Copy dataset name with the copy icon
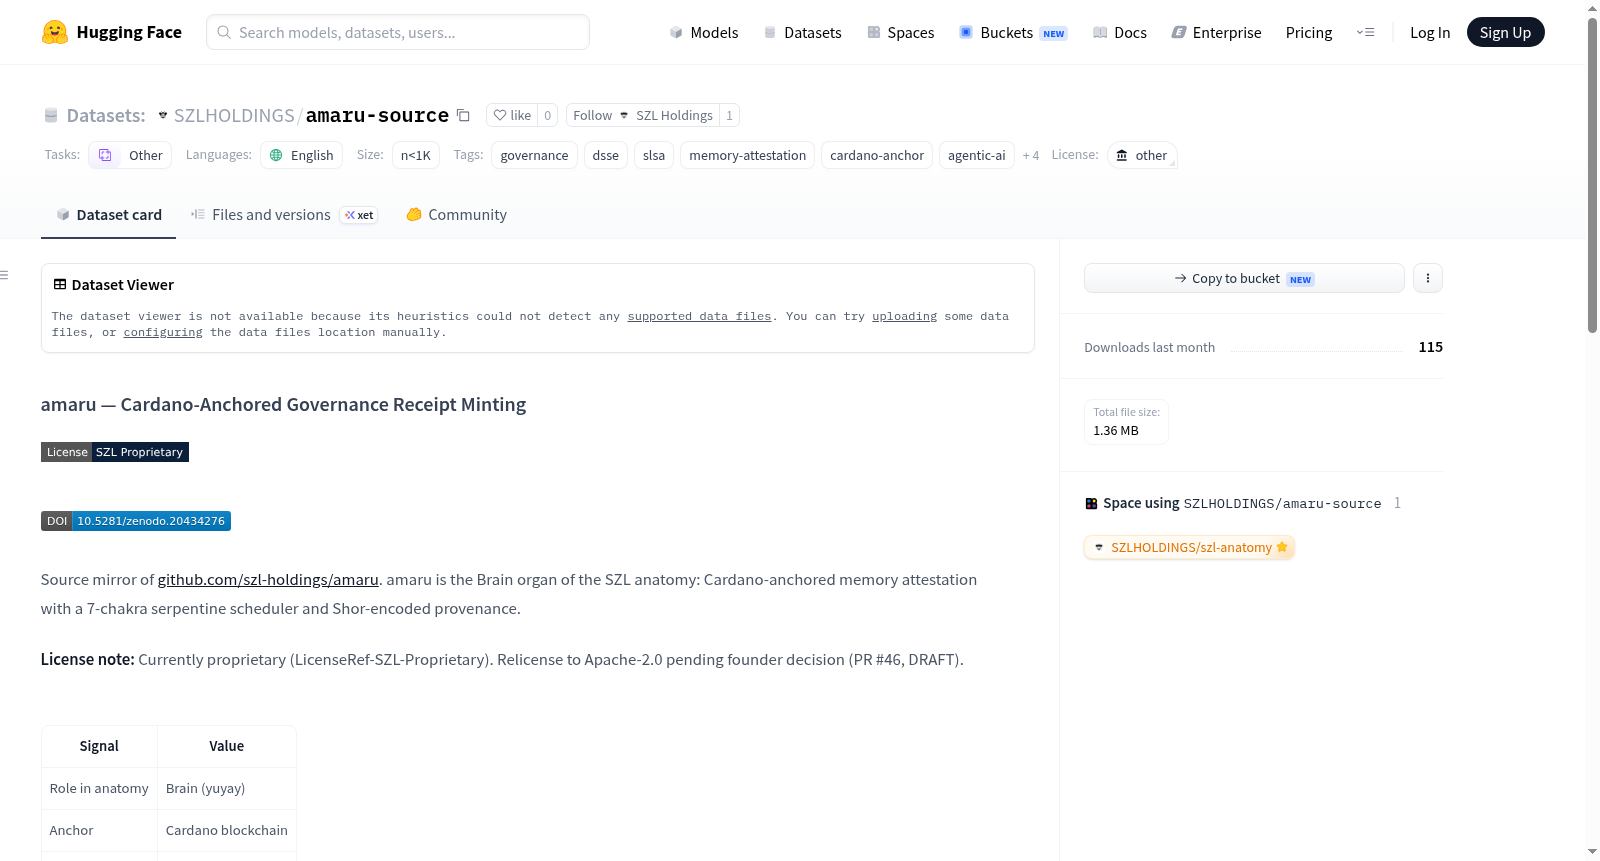The height and width of the screenshot is (861, 1600). (463, 115)
